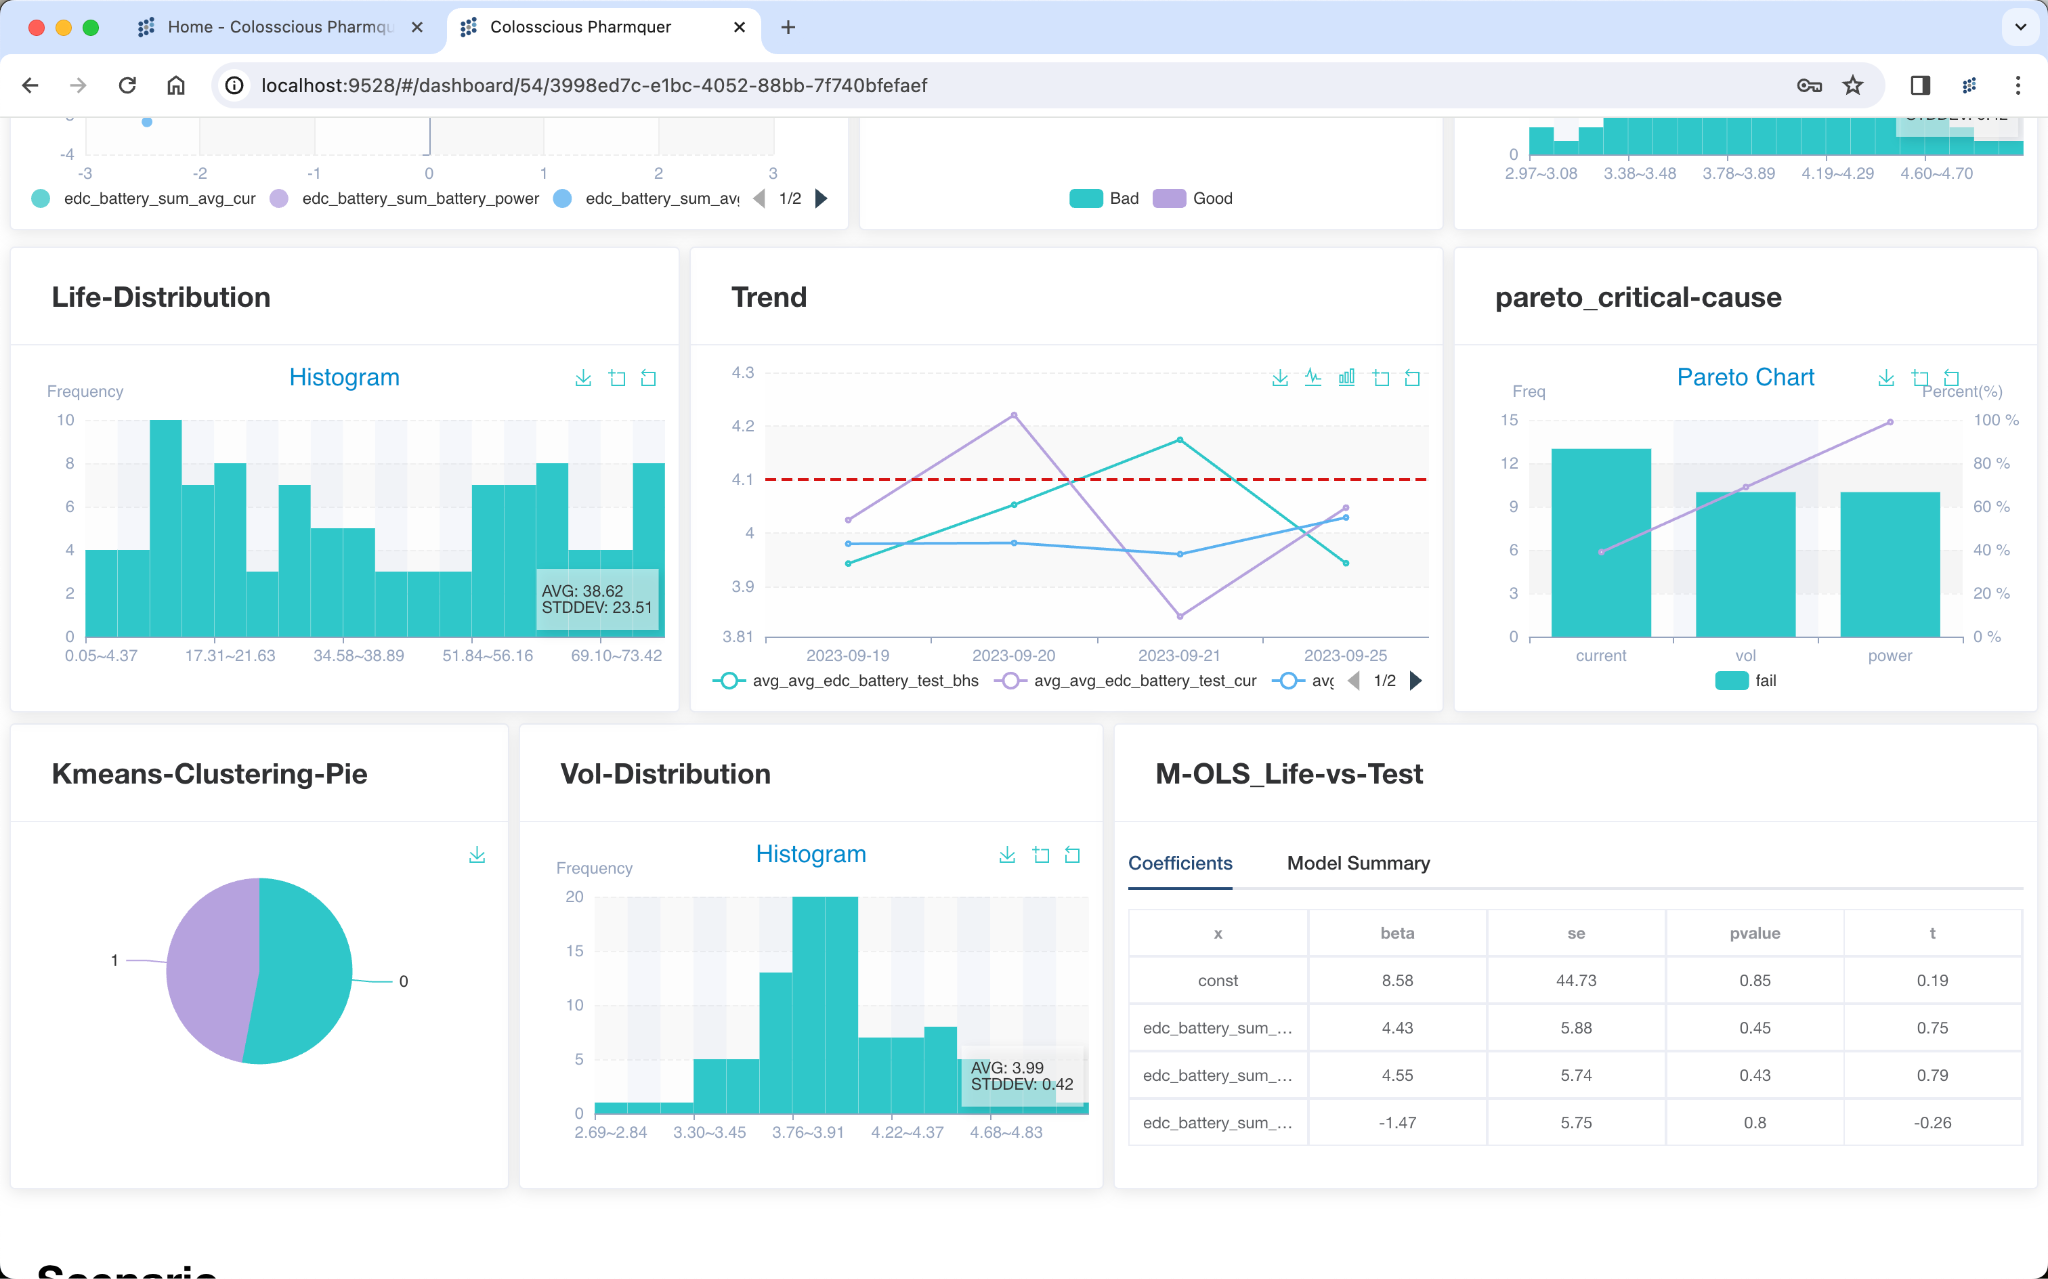Reload the dashboard page
Screen dimensions: 2048x1279
pos(127,85)
